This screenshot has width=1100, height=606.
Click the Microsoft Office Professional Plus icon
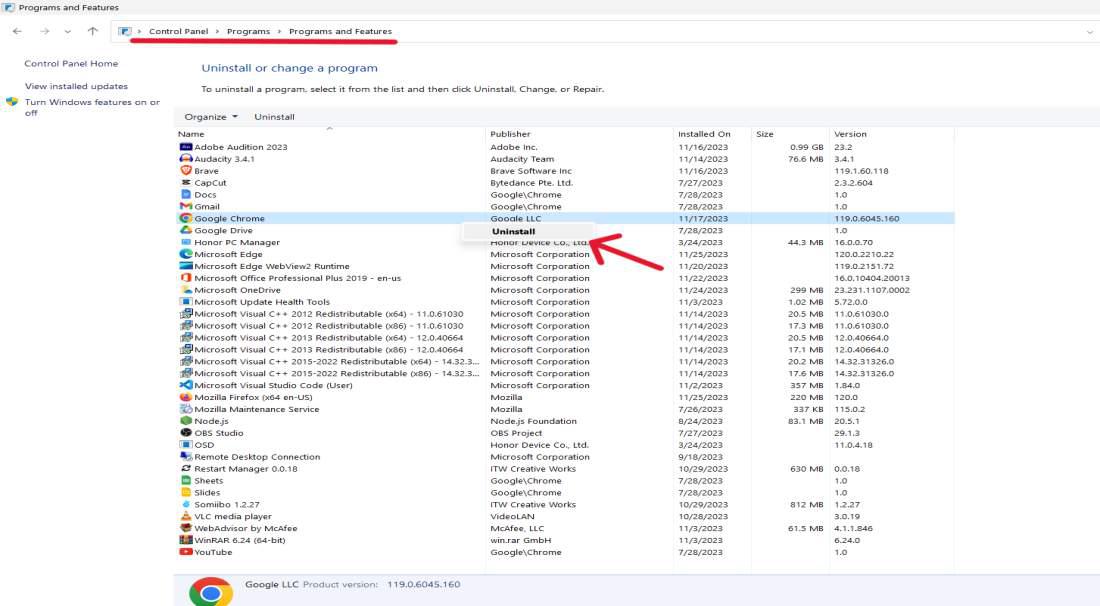186,278
